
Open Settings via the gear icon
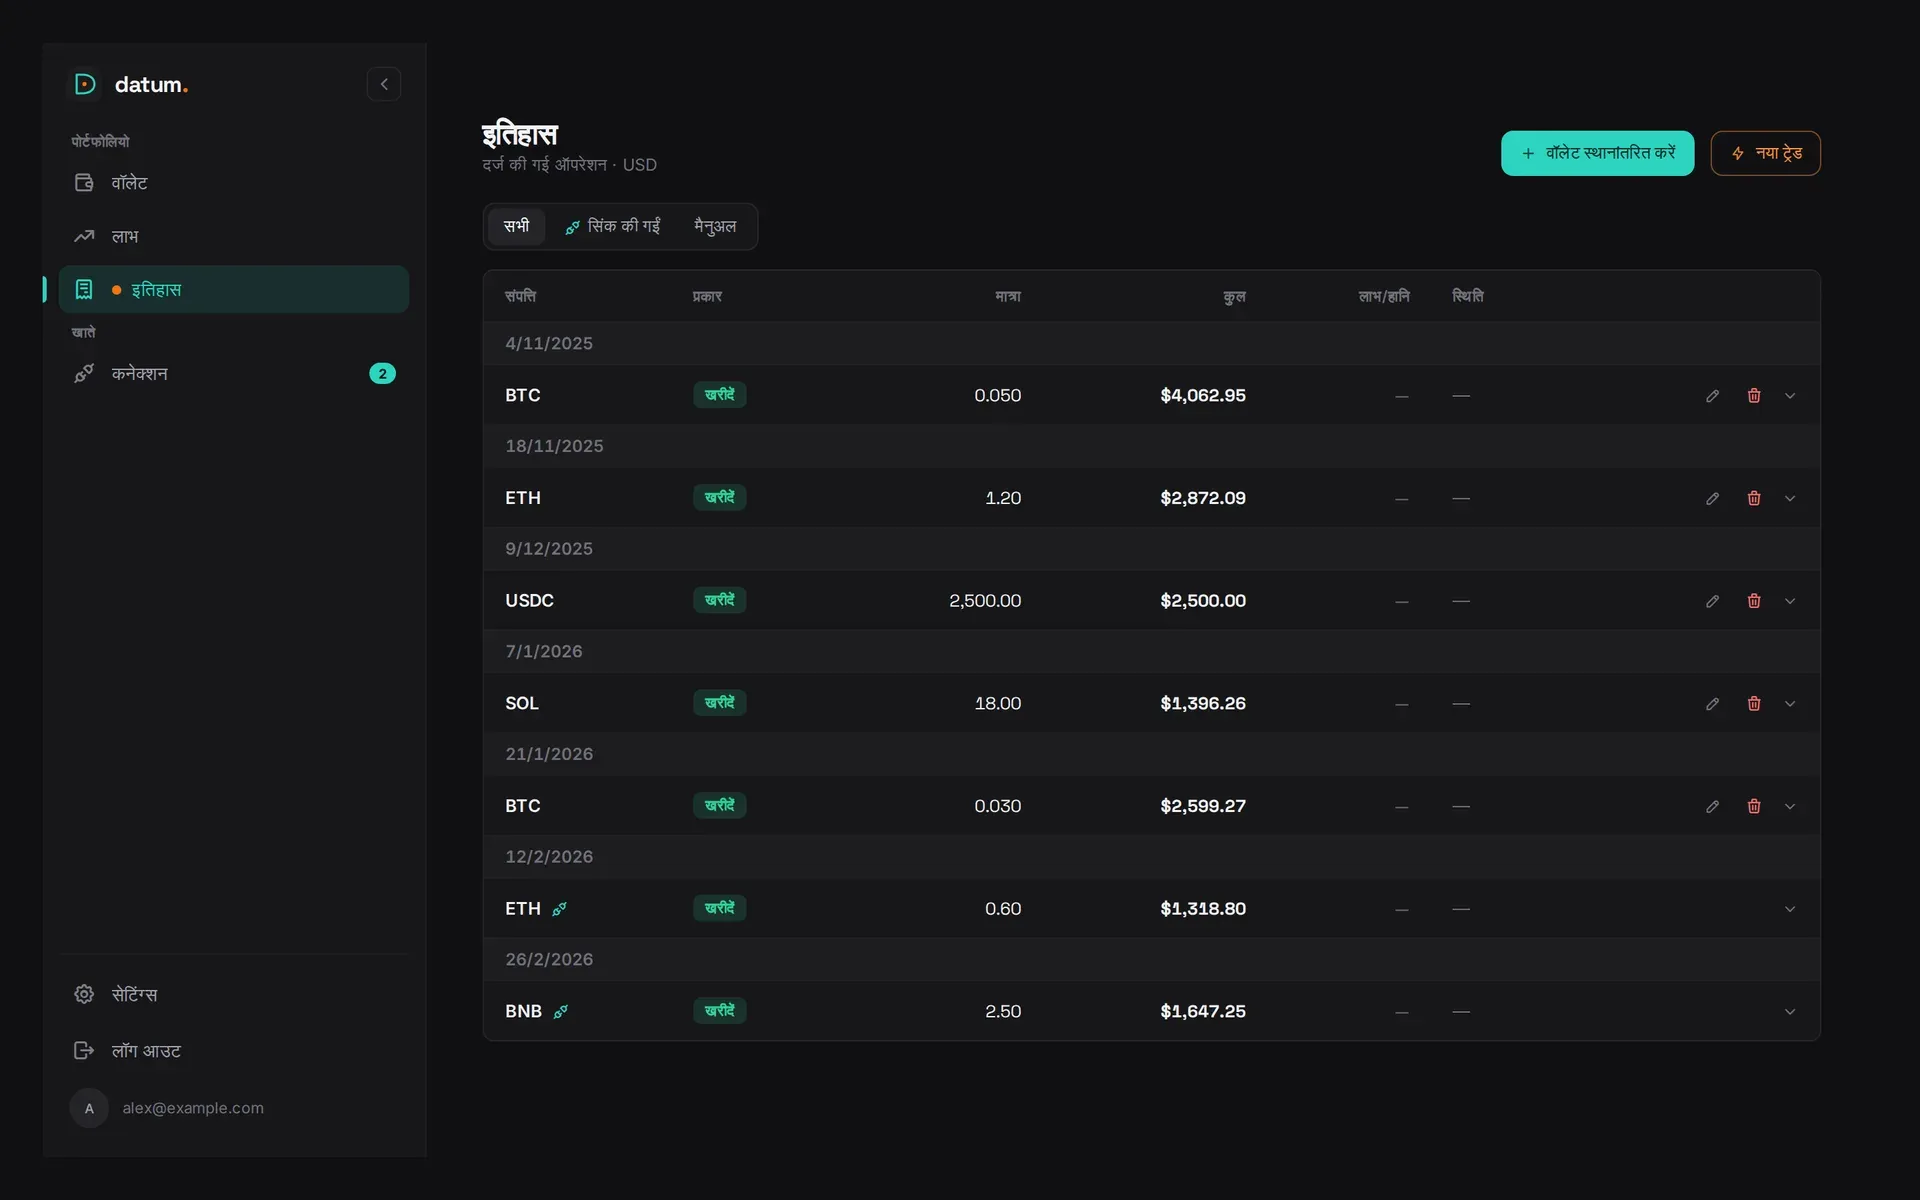pyautogui.click(x=84, y=994)
